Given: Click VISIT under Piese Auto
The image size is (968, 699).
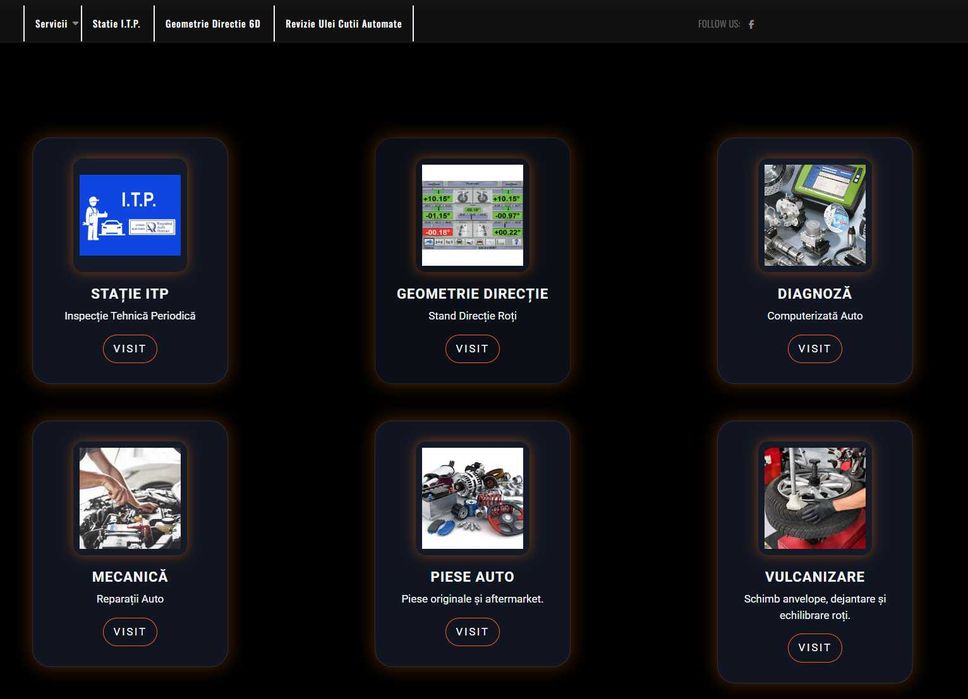Looking at the screenshot, I should pyautogui.click(x=472, y=632).
